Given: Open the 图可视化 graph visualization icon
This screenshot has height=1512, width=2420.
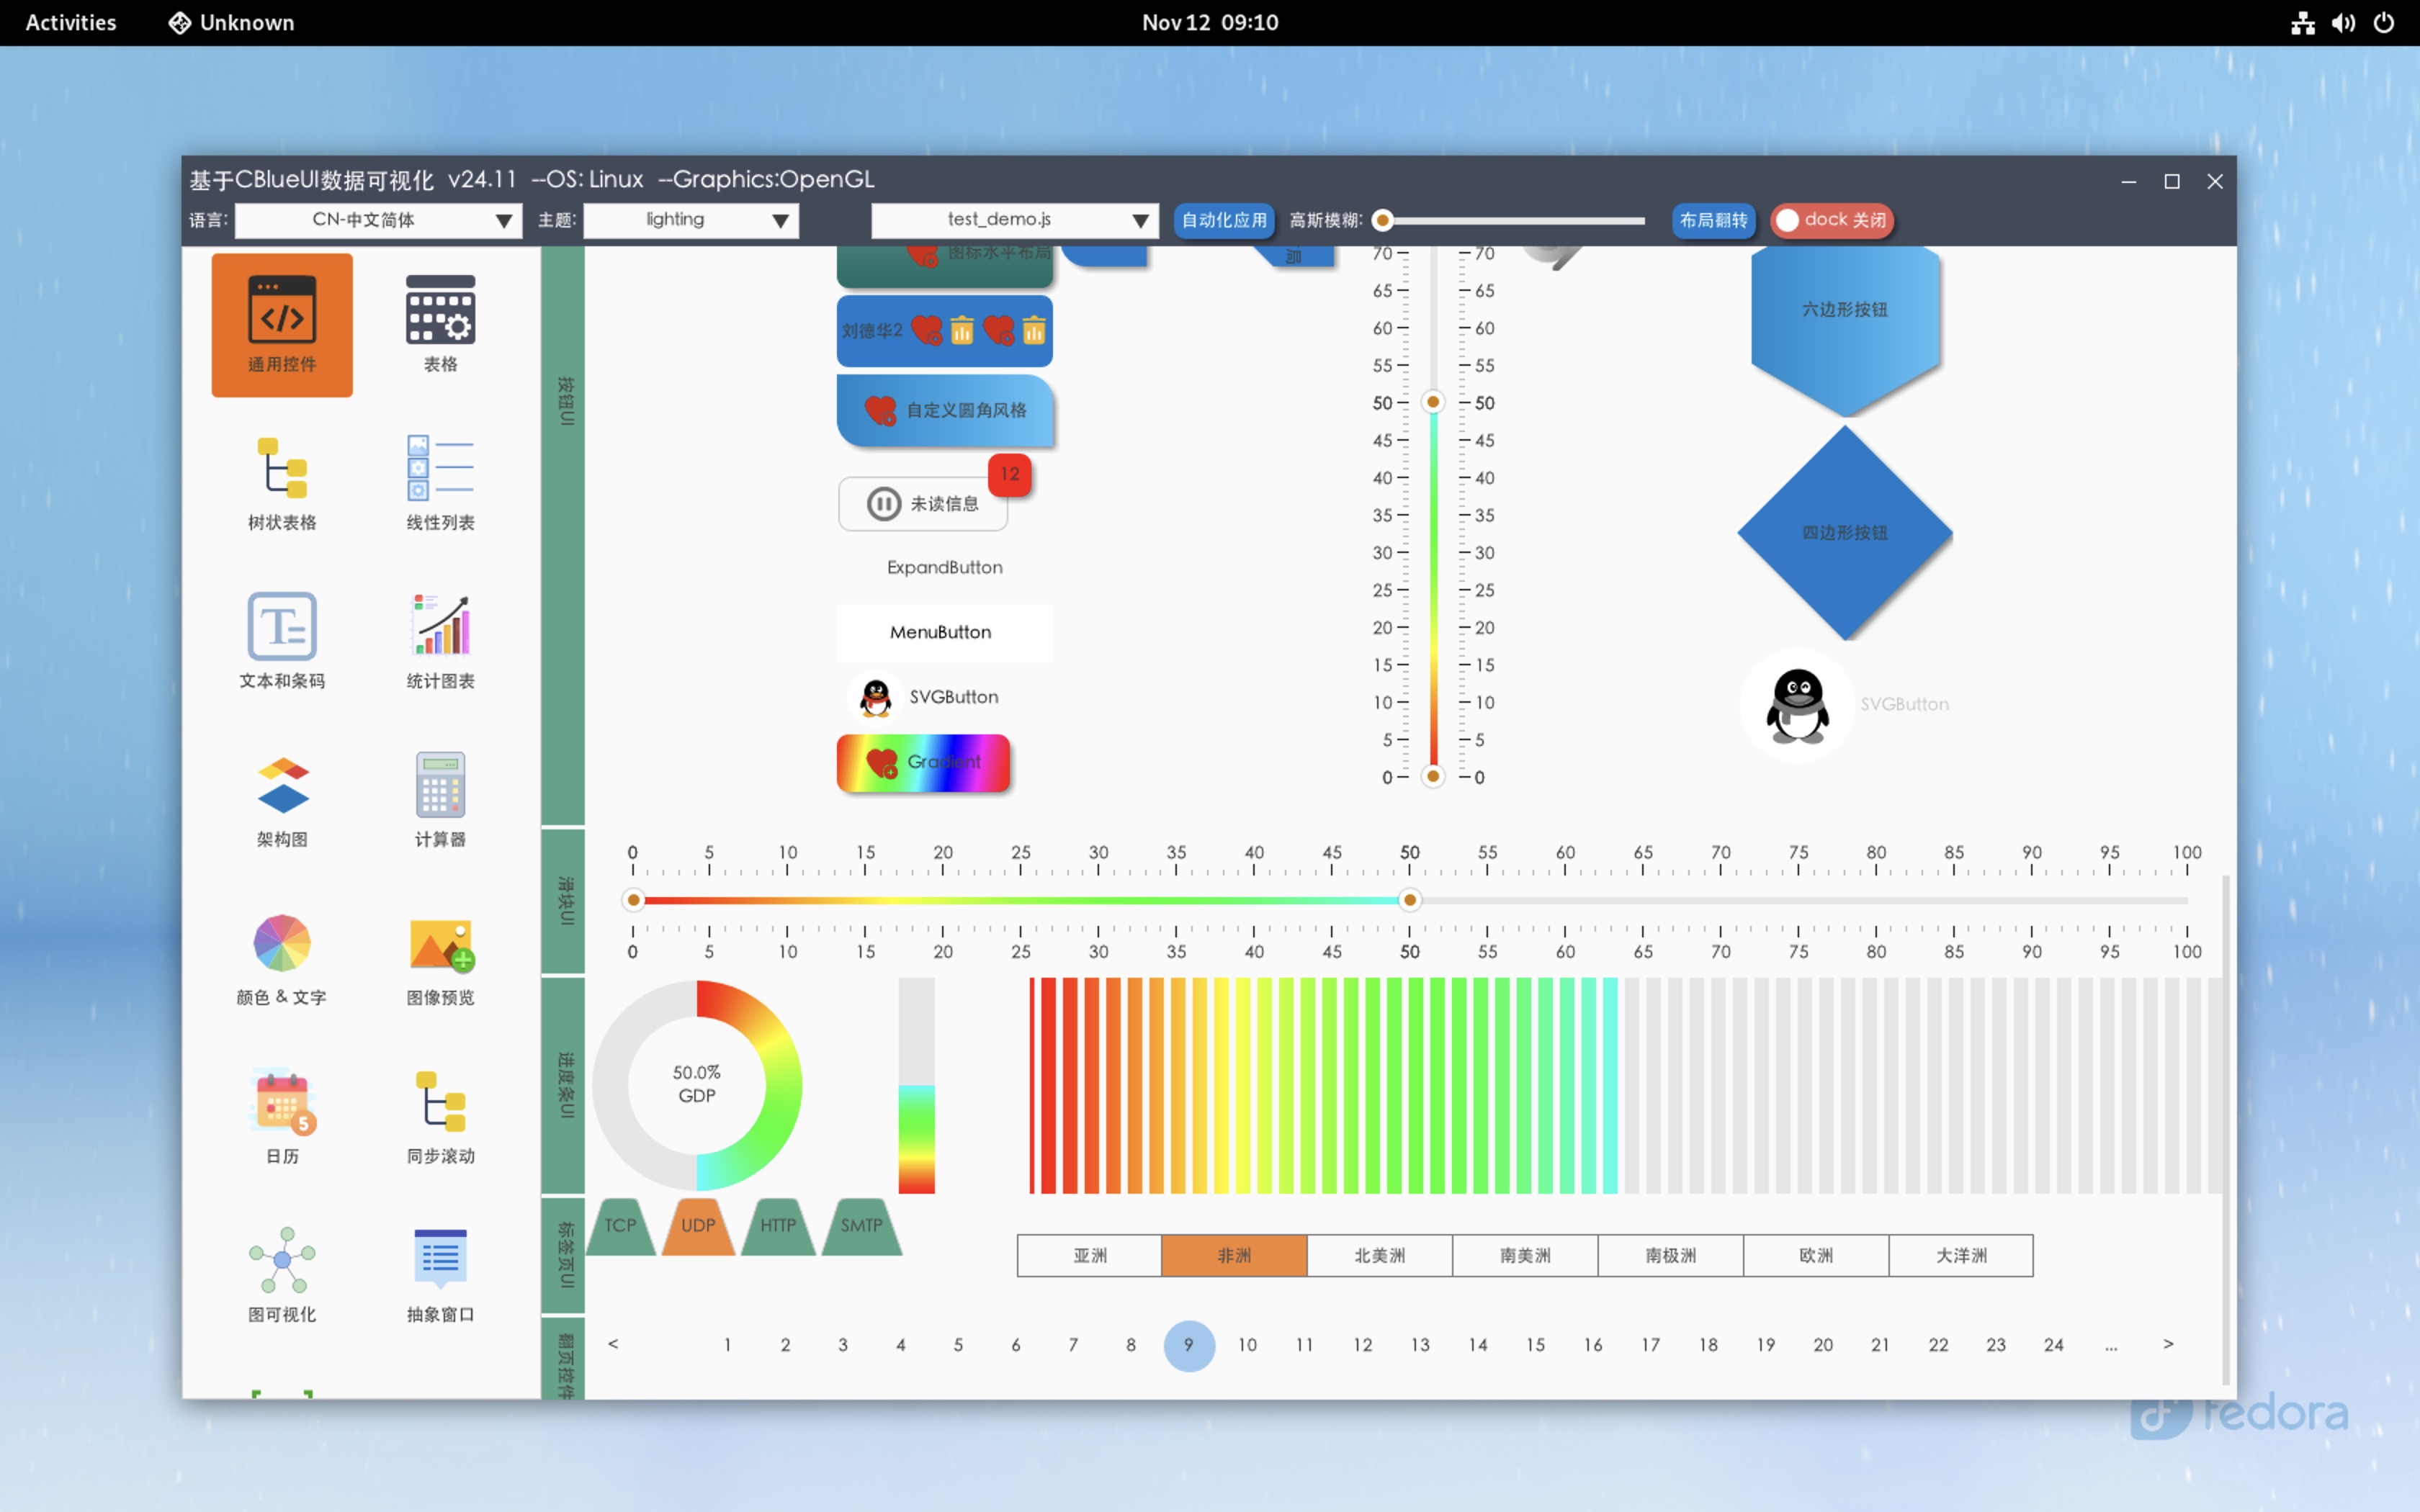Looking at the screenshot, I should pos(282,1260).
